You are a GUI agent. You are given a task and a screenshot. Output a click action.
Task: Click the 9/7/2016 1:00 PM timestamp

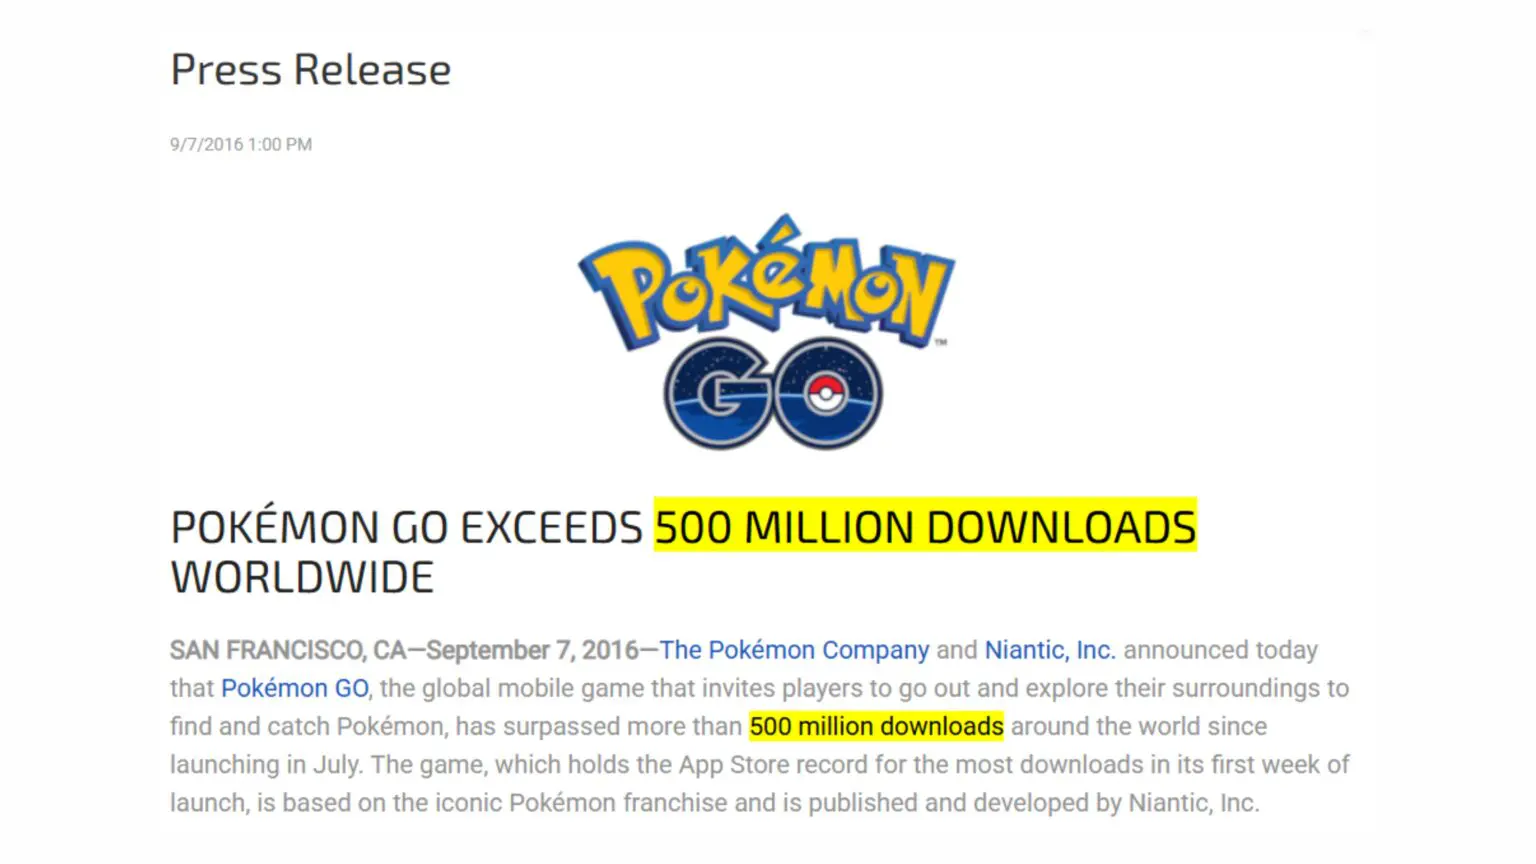click(241, 144)
